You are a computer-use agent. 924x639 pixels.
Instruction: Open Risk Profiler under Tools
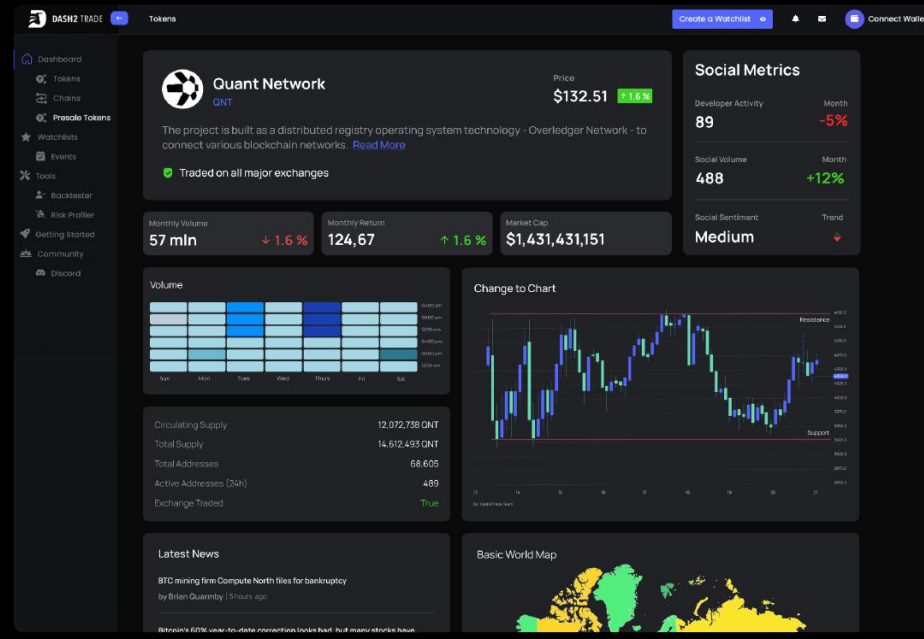click(72, 215)
